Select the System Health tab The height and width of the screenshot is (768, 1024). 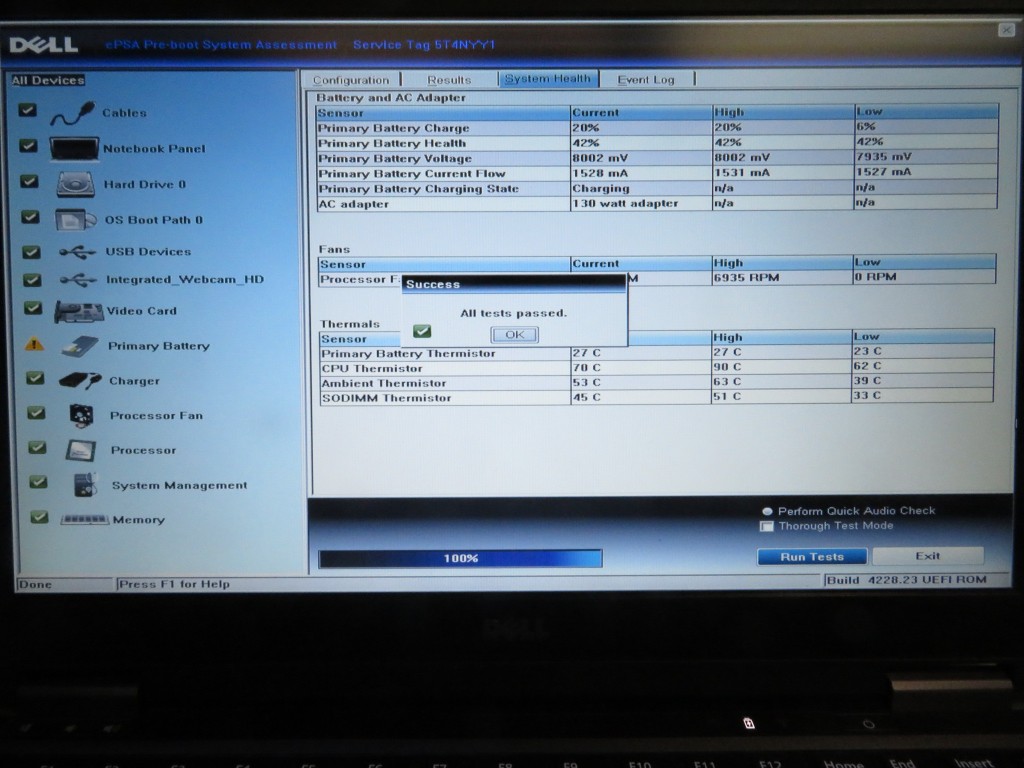(548, 78)
